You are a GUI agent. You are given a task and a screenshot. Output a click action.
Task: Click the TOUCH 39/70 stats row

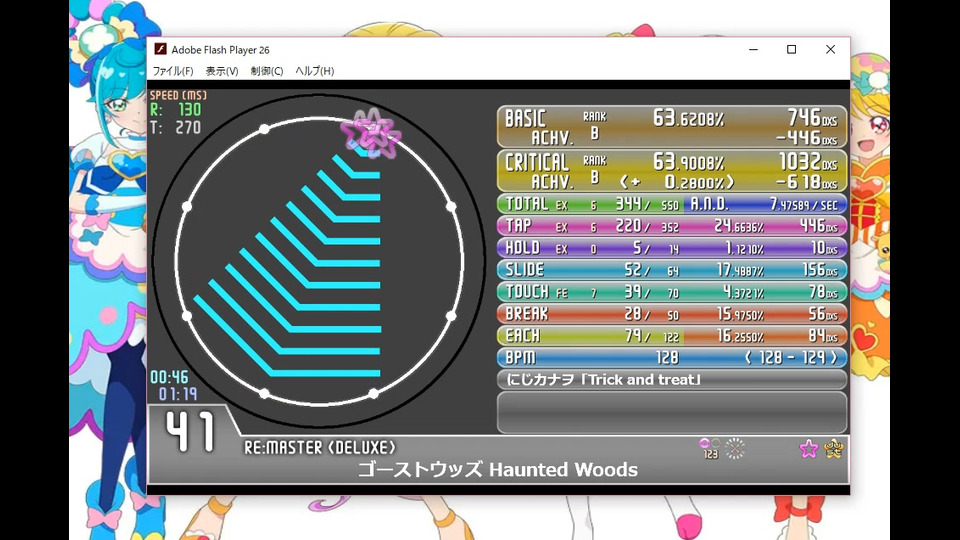coord(672,292)
